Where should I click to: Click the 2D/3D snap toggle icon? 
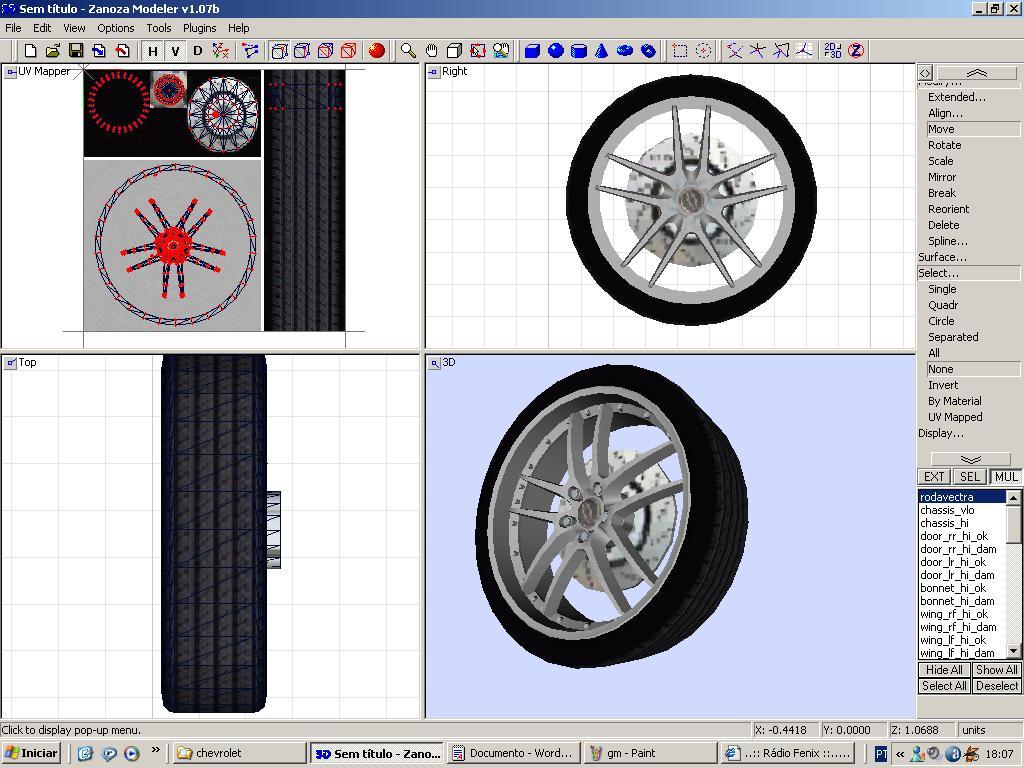(833, 51)
